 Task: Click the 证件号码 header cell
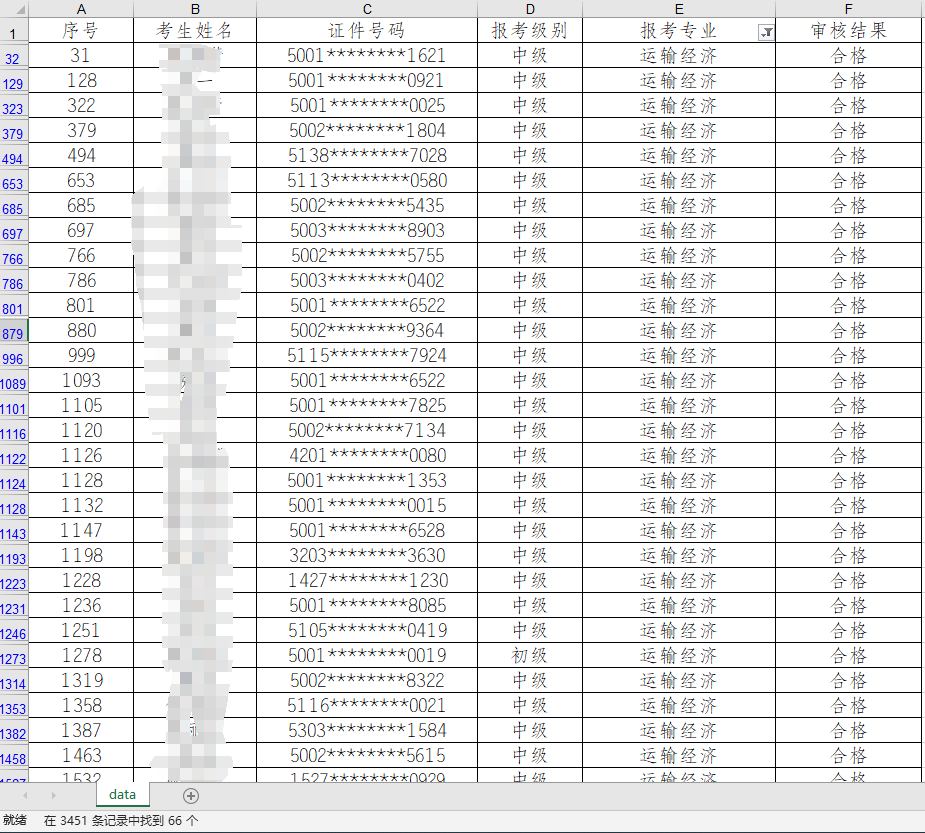[367, 31]
